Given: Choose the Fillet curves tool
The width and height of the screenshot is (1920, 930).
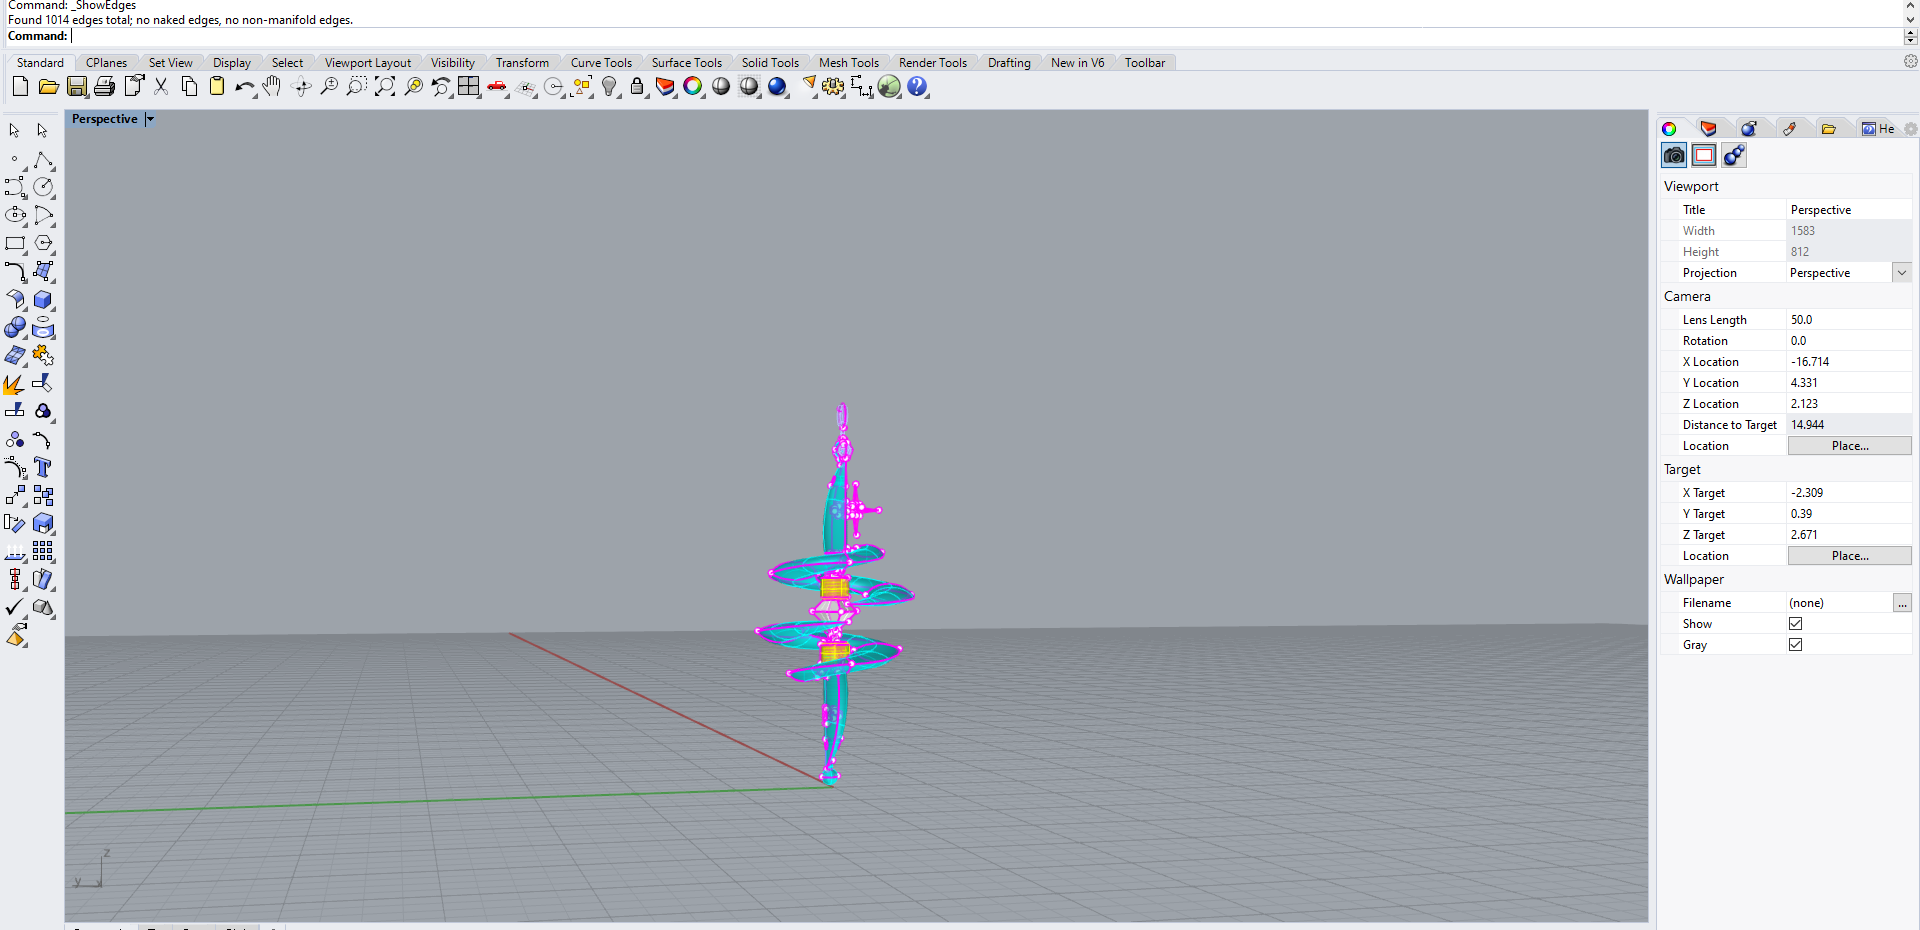Looking at the screenshot, I should click(15, 272).
